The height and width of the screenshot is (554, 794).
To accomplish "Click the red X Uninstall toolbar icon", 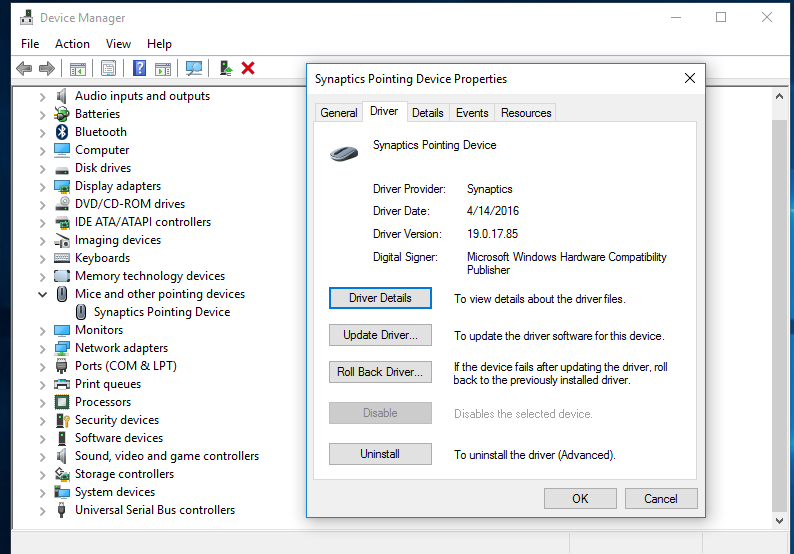I will pyautogui.click(x=248, y=68).
